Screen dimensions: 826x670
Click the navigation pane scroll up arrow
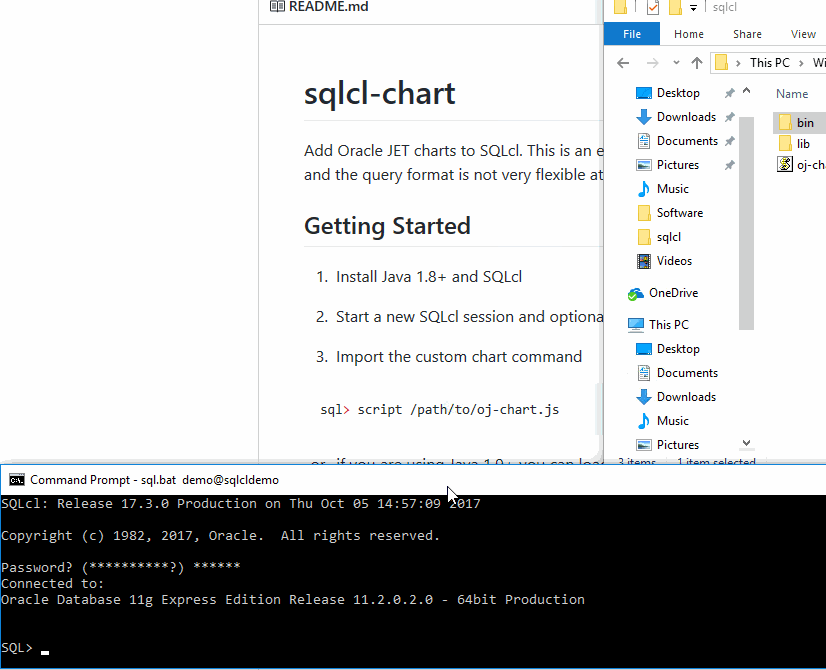[746, 91]
